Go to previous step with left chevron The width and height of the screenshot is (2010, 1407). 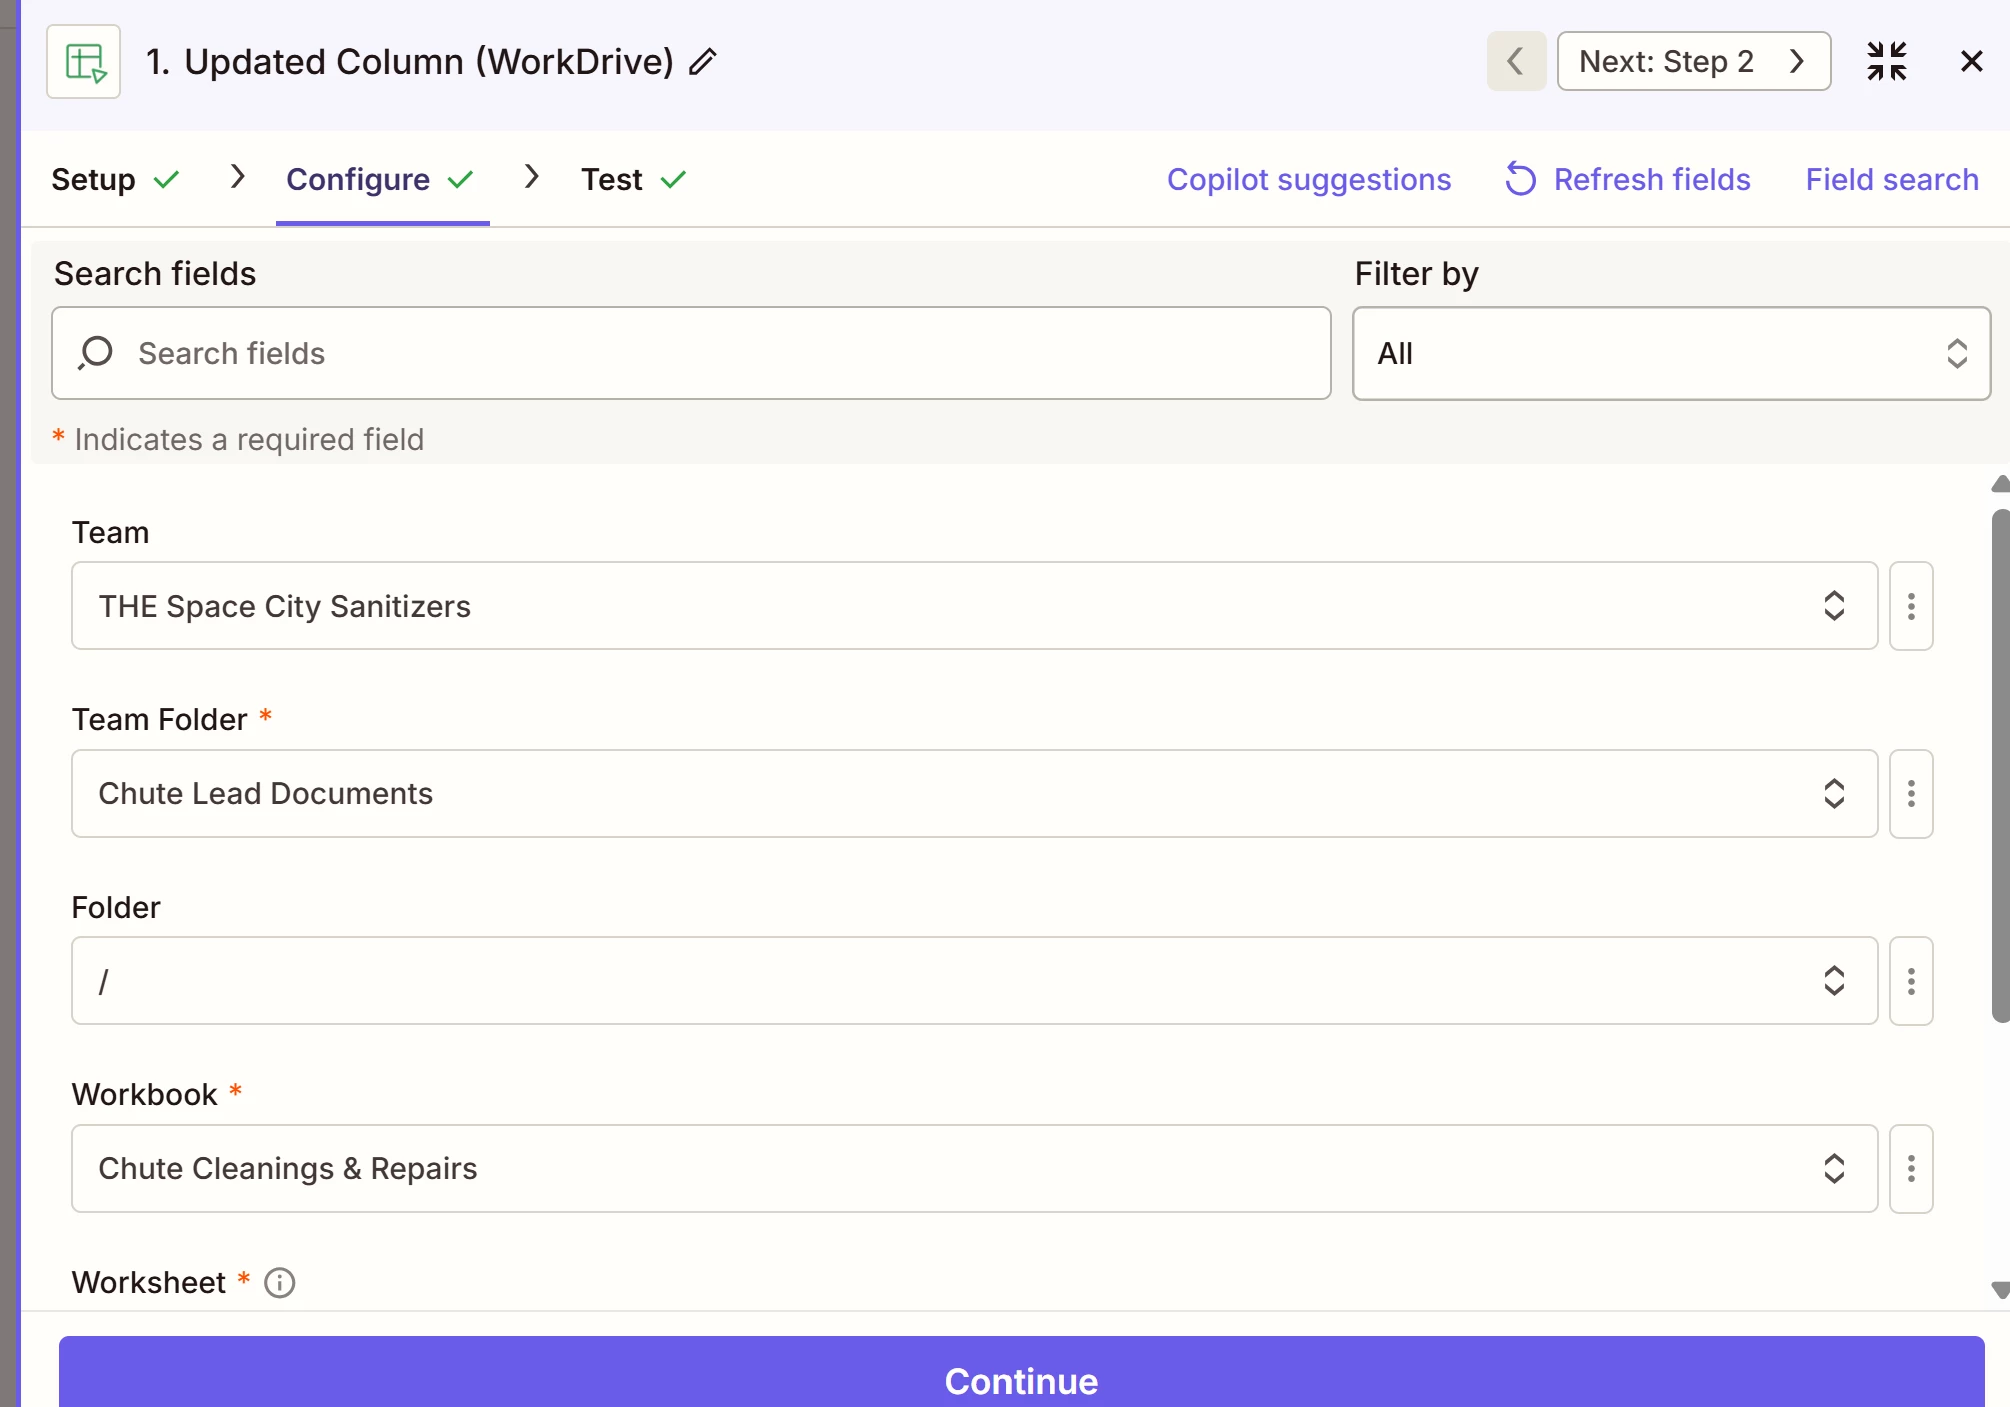pyautogui.click(x=1516, y=62)
